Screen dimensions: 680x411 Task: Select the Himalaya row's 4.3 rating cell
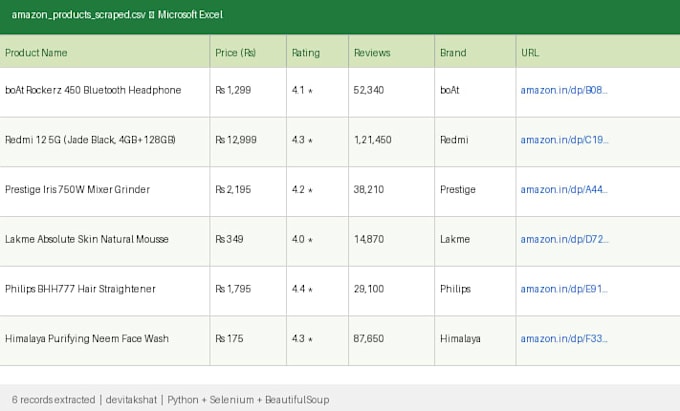click(x=317, y=341)
